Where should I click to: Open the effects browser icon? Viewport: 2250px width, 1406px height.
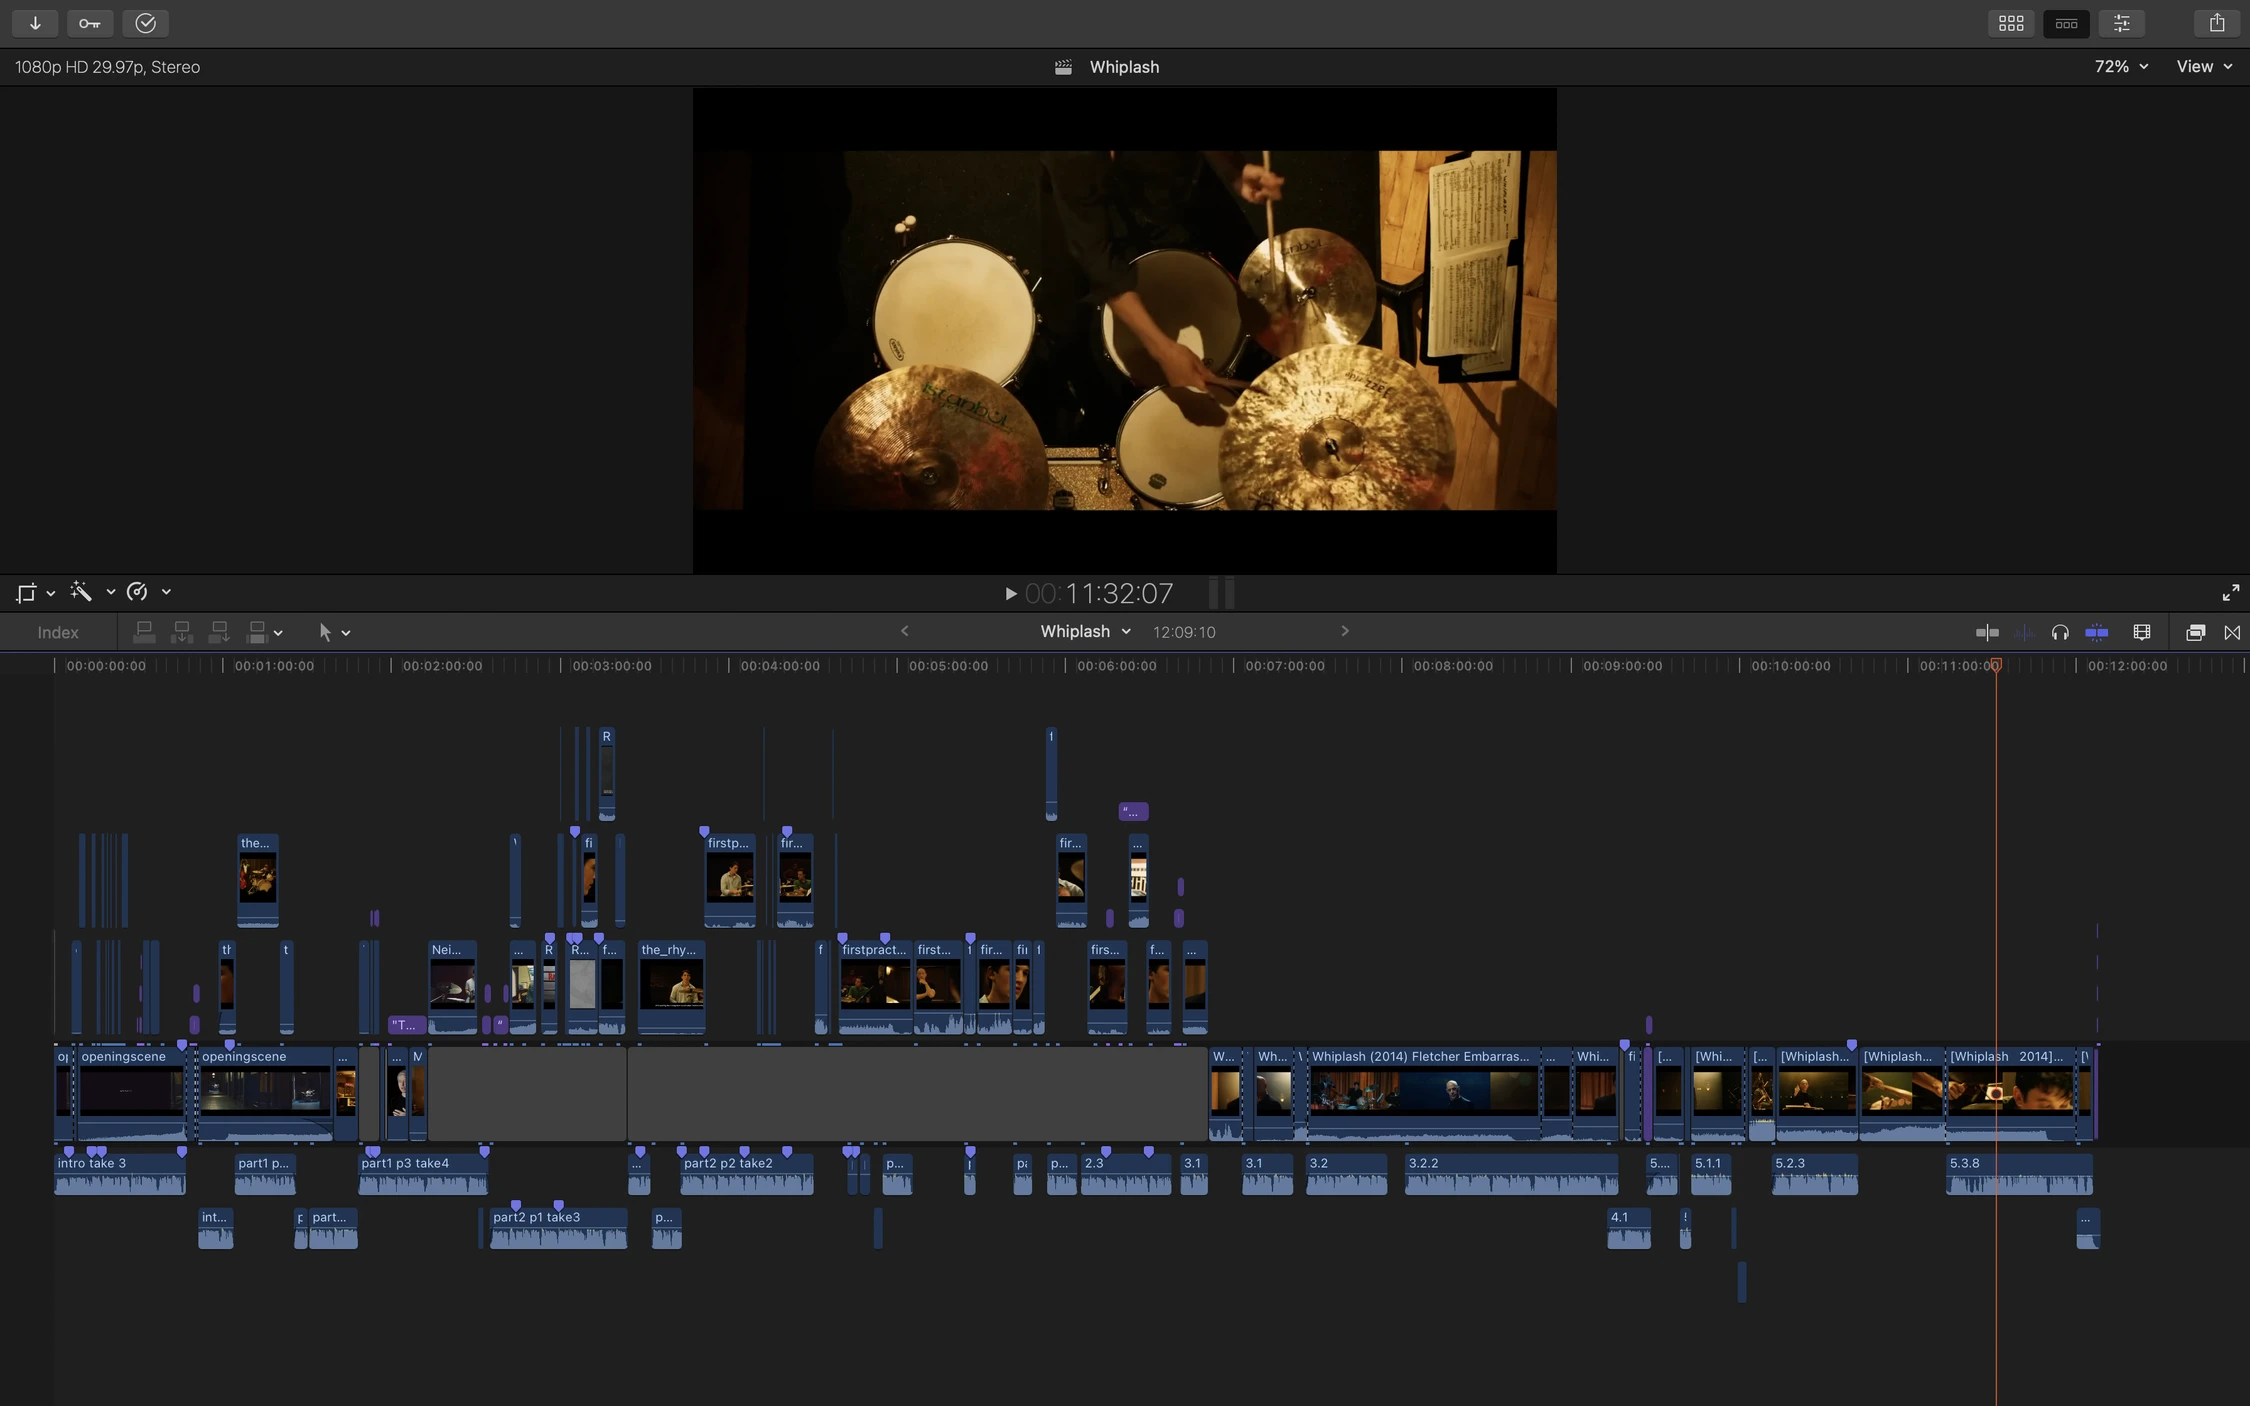pos(2195,632)
